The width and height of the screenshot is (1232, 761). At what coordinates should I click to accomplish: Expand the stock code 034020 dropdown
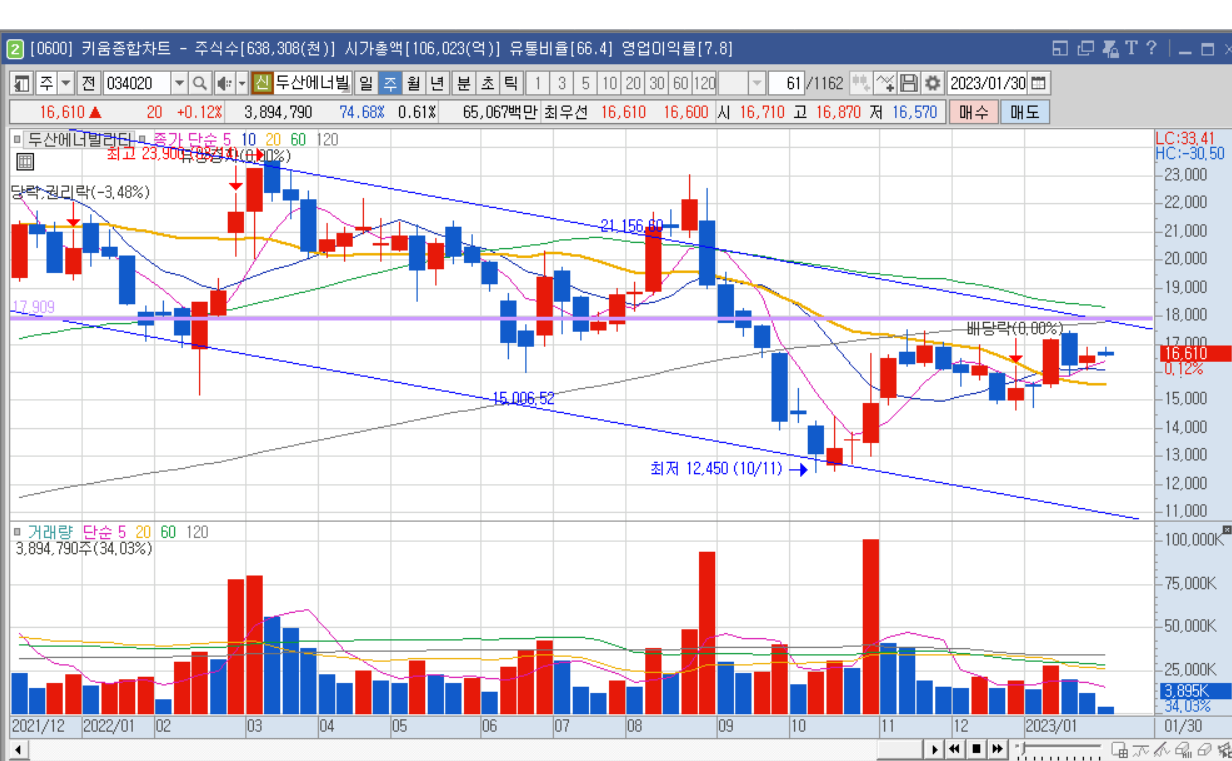[x=180, y=83]
